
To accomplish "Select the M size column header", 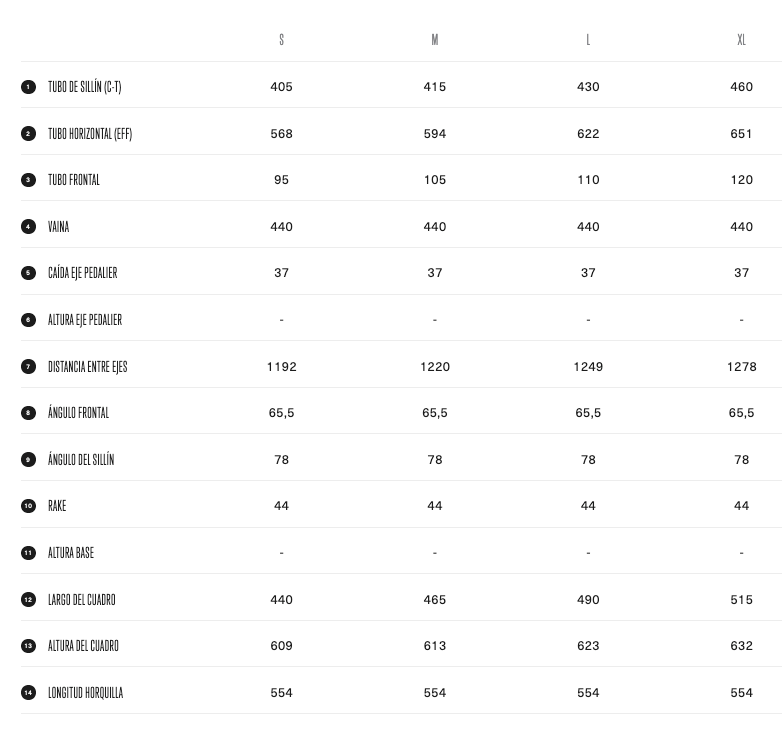I will tap(435, 40).
